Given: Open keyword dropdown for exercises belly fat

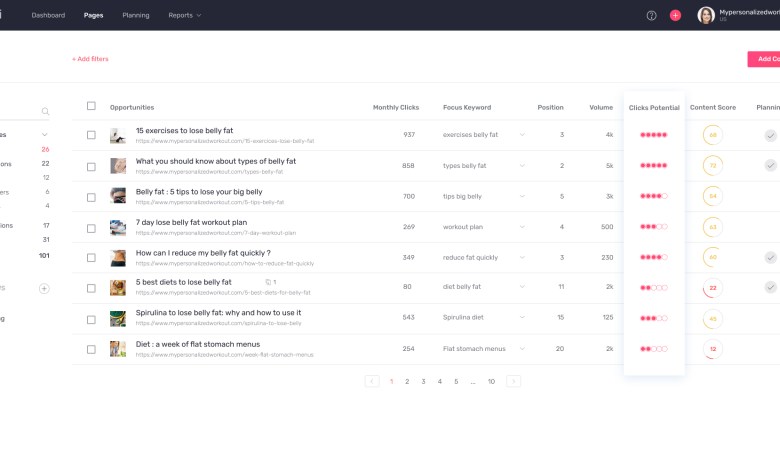Looking at the screenshot, I should (x=522, y=135).
